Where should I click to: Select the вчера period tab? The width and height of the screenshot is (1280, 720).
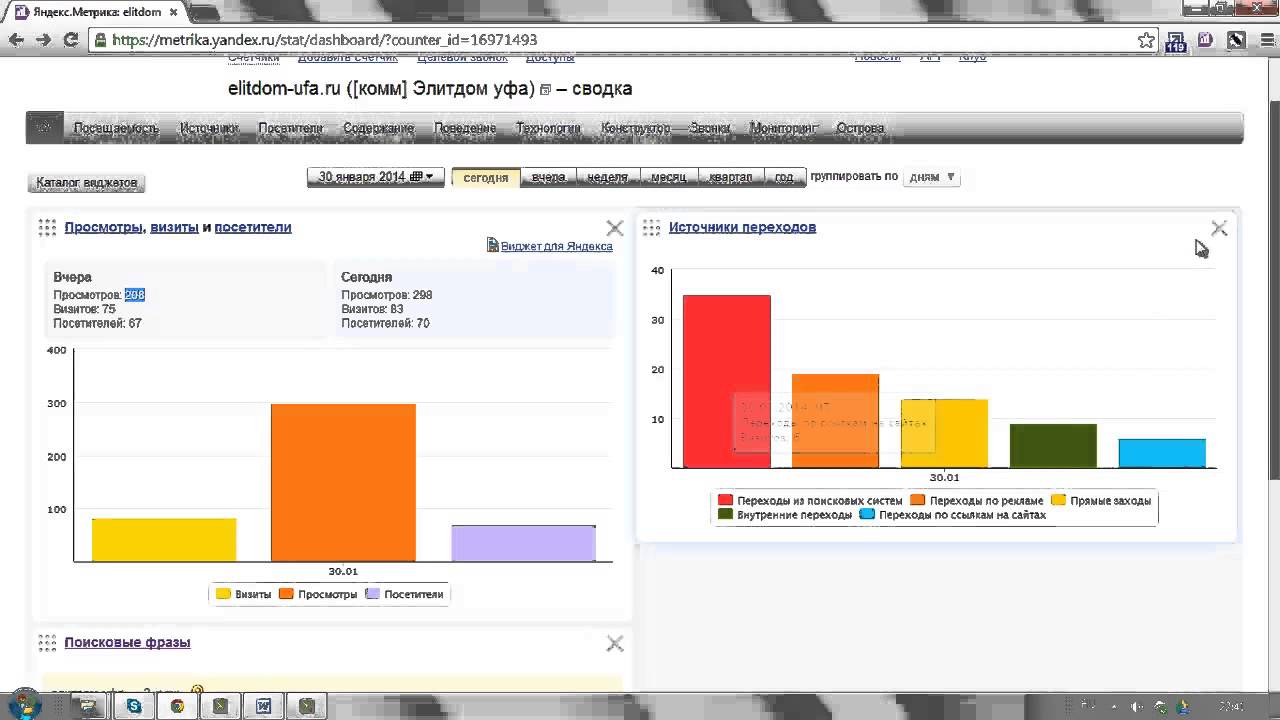548,177
